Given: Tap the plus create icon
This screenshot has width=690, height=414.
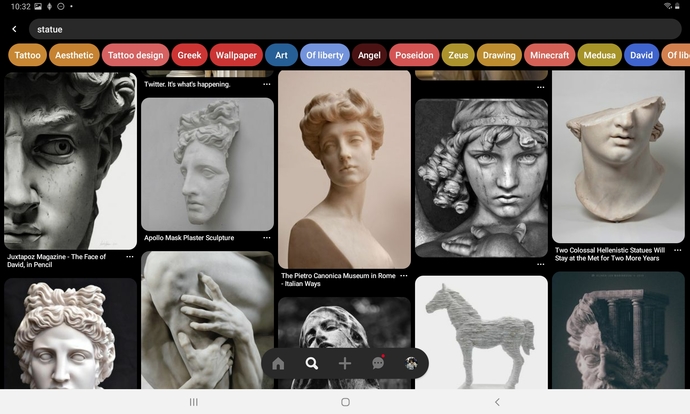Looking at the screenshot, I should [345, 363].
